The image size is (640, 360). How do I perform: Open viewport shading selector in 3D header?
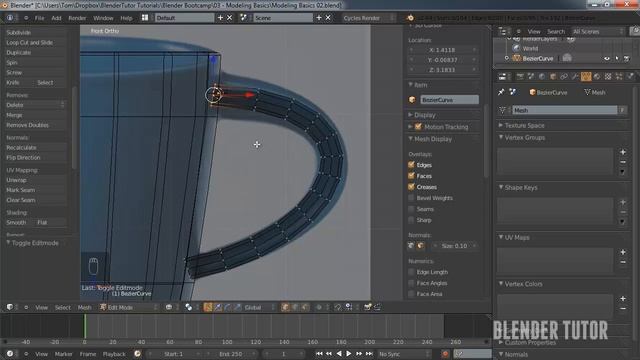tap(169, 307)
